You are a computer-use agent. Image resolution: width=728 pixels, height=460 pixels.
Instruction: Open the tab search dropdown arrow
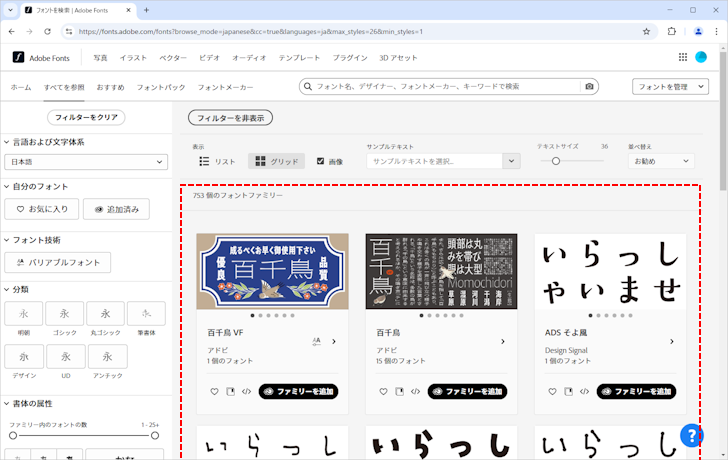pos(10,10)
